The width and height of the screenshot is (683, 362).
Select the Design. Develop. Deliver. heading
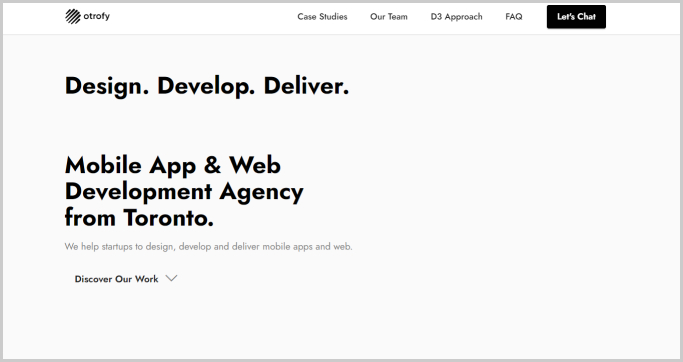point(207,86)
